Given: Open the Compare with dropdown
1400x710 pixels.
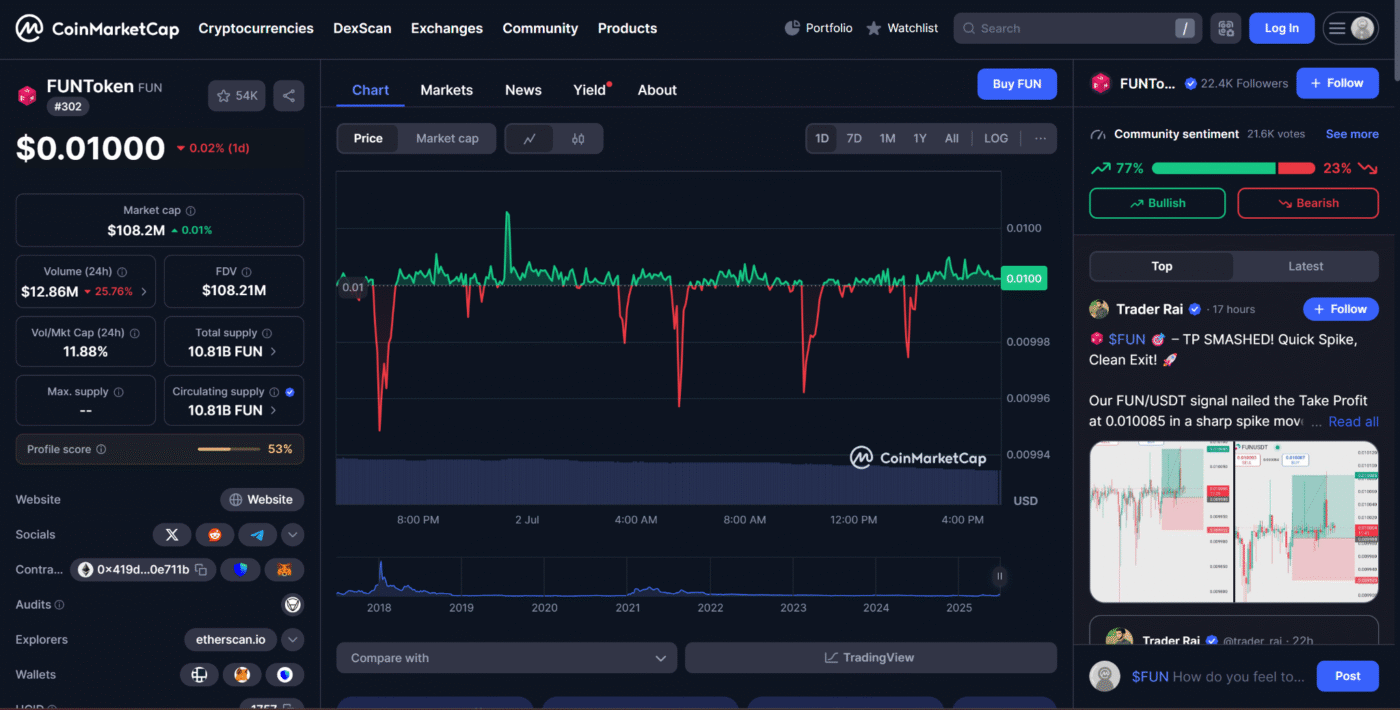Looking at the screenshot, I should (x=507, y=658).
